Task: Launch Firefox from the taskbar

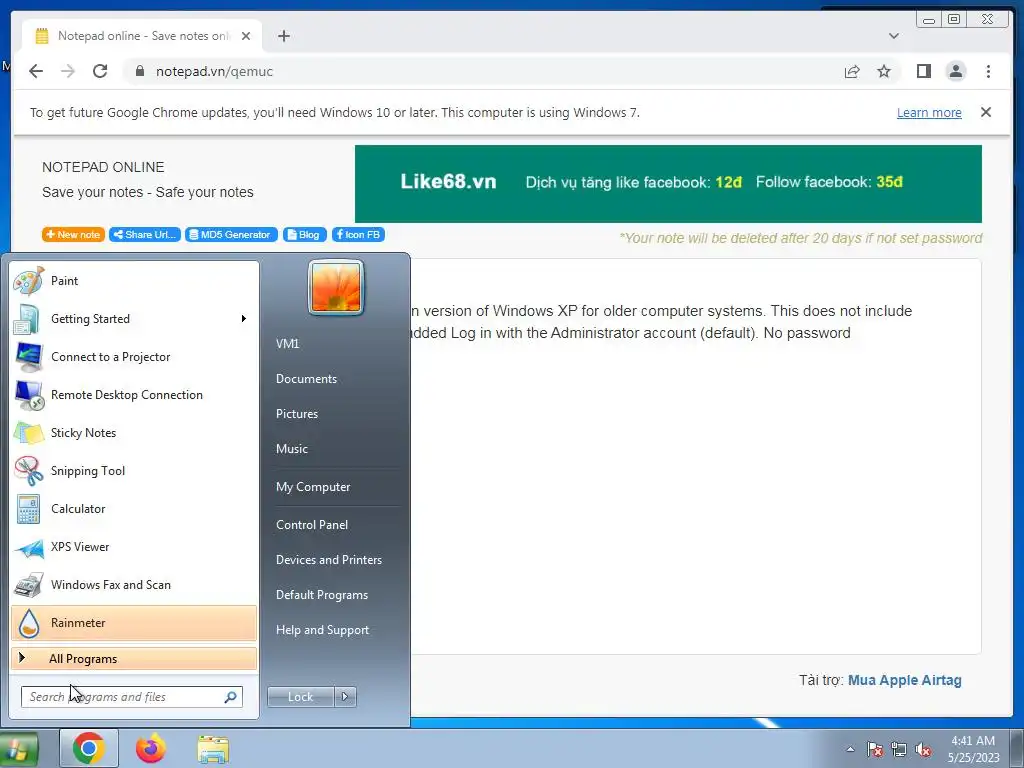Action: pos(151,748)
